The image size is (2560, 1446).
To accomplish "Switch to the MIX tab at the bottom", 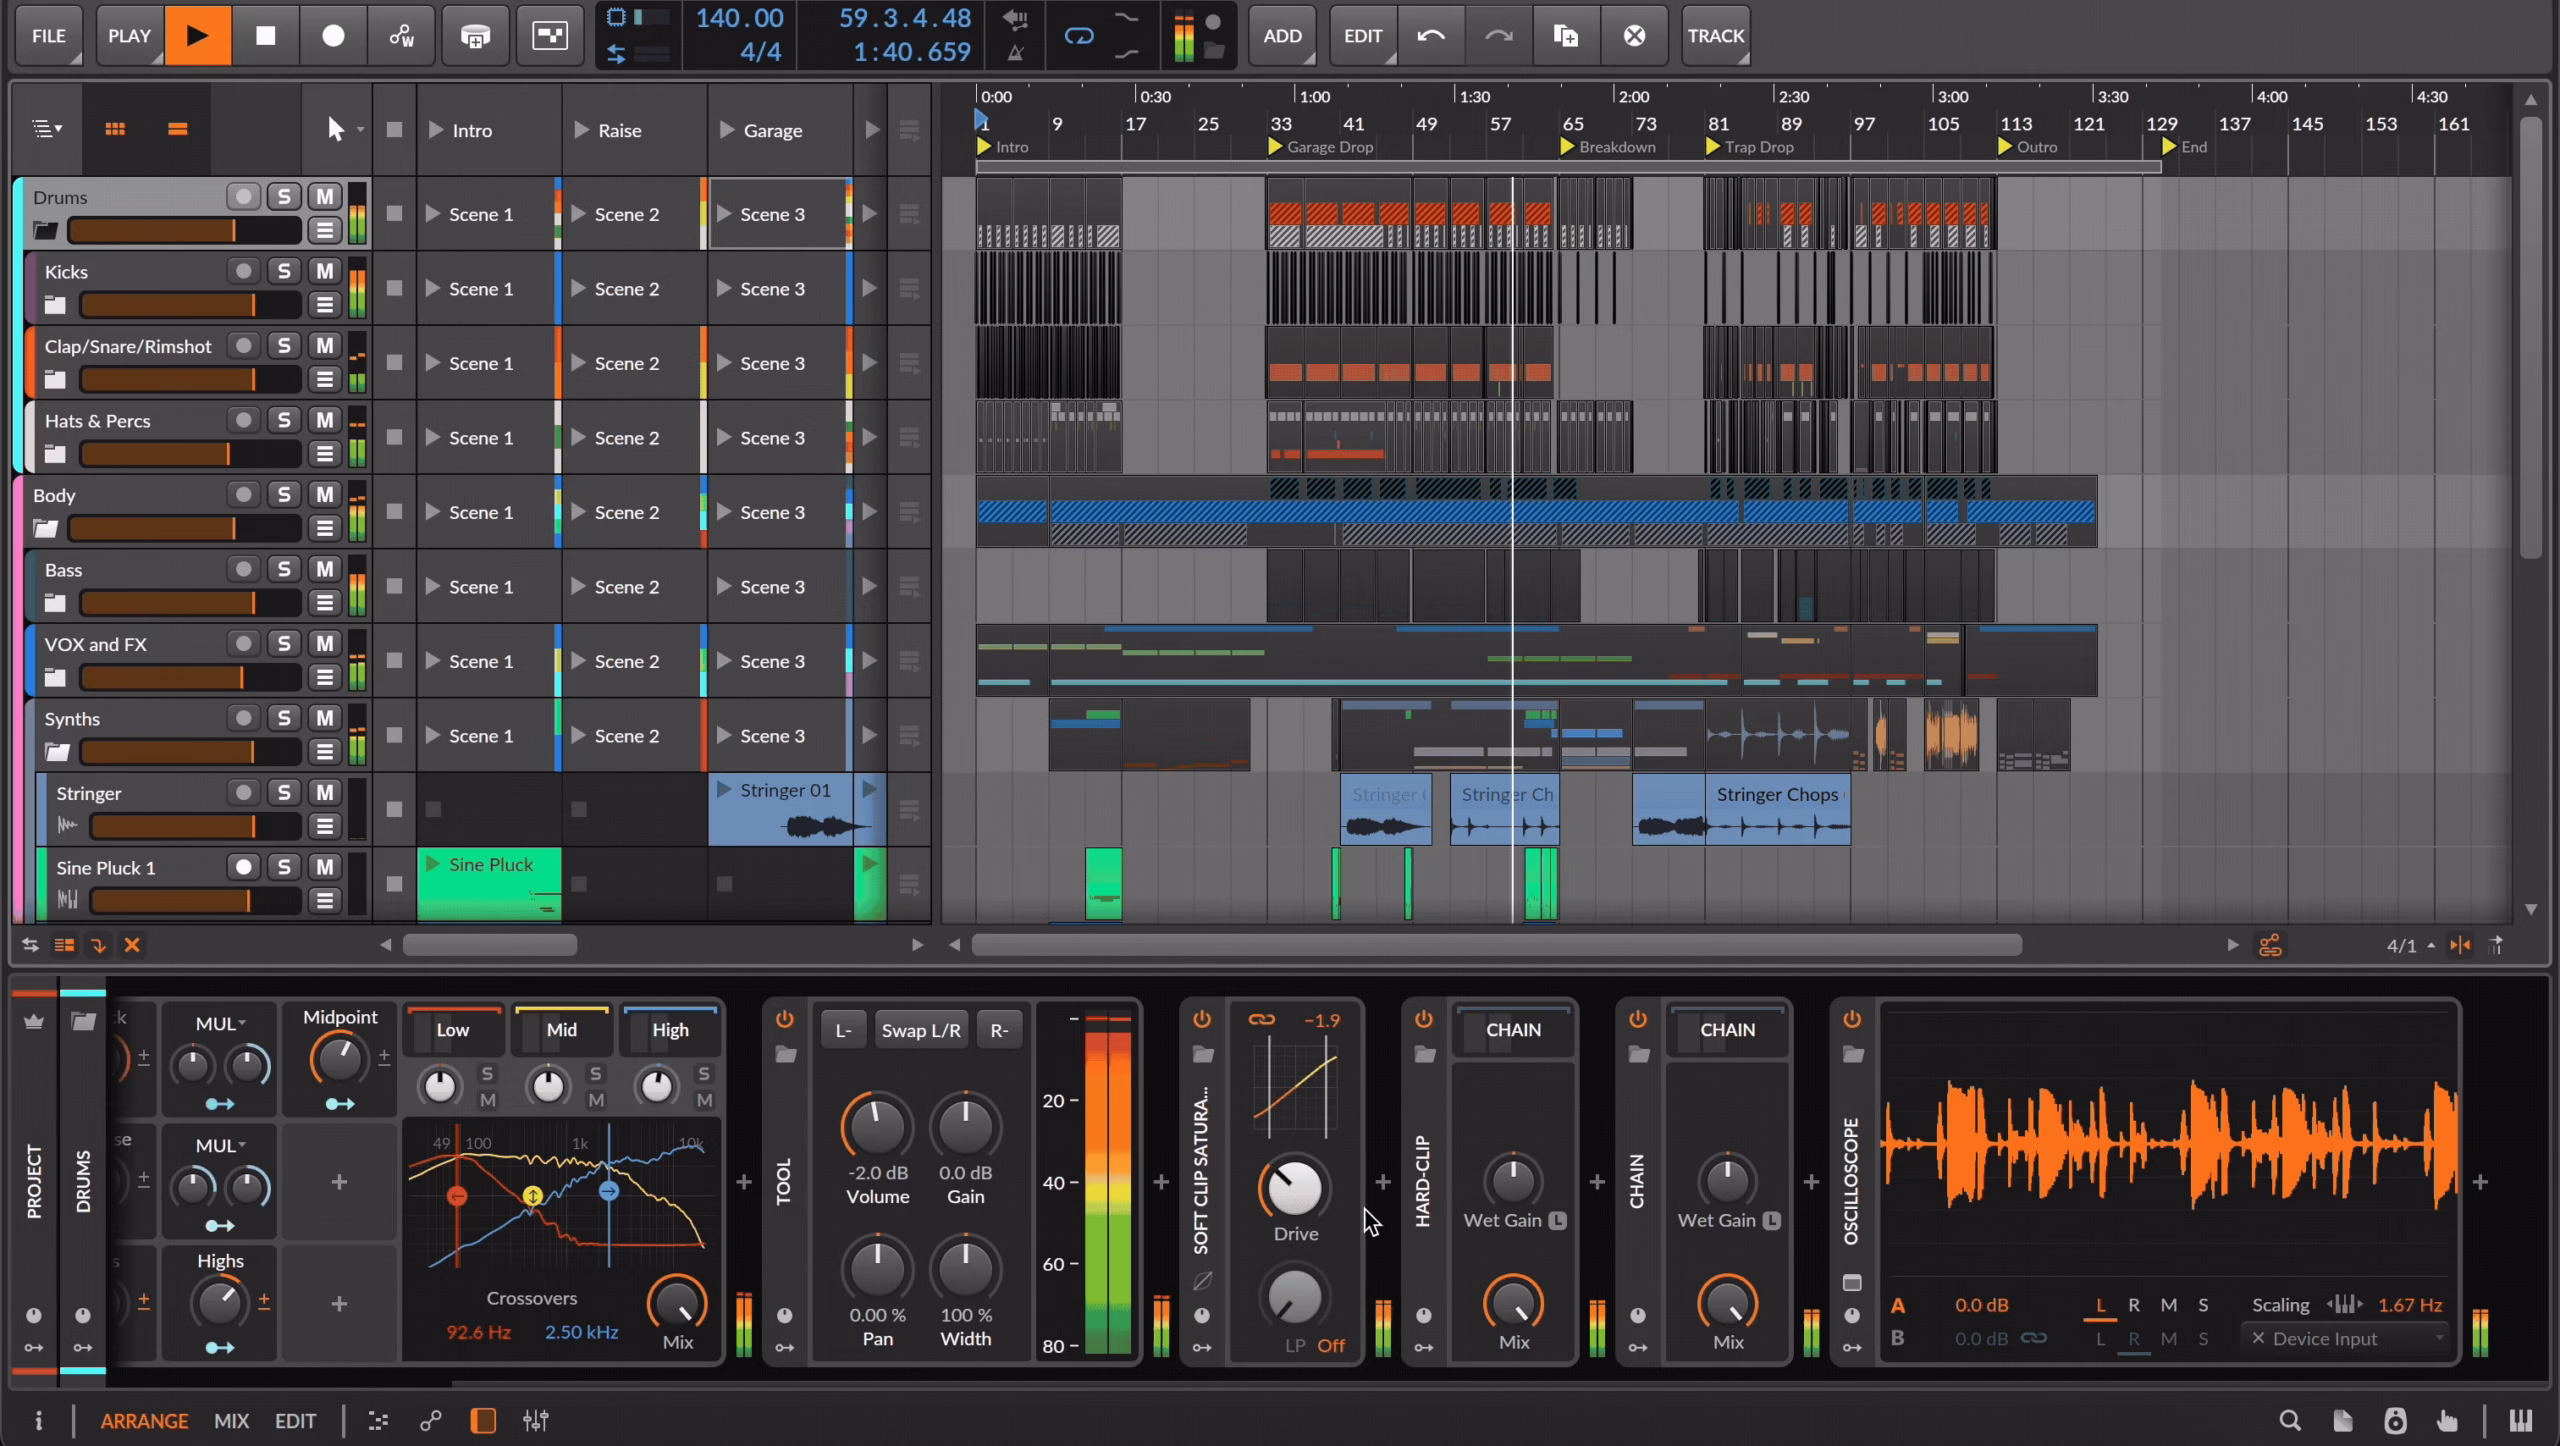I will pos(231,1420).
